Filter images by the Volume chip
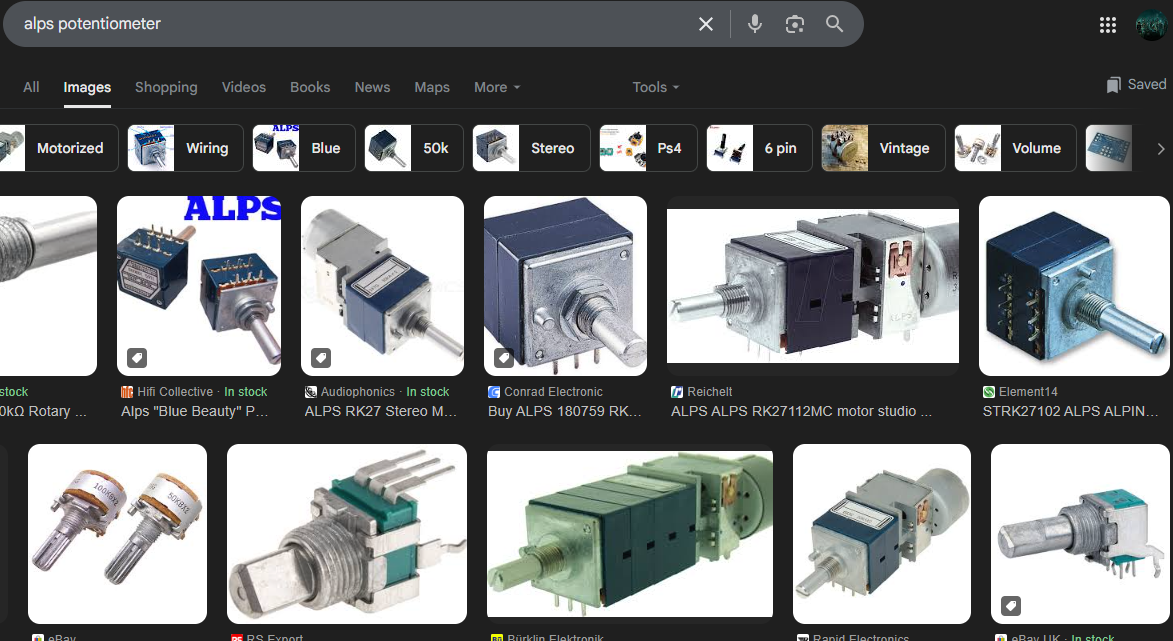Image resolution: width=1173 pixels, height=641 pixels. [x=1015, y=148]
